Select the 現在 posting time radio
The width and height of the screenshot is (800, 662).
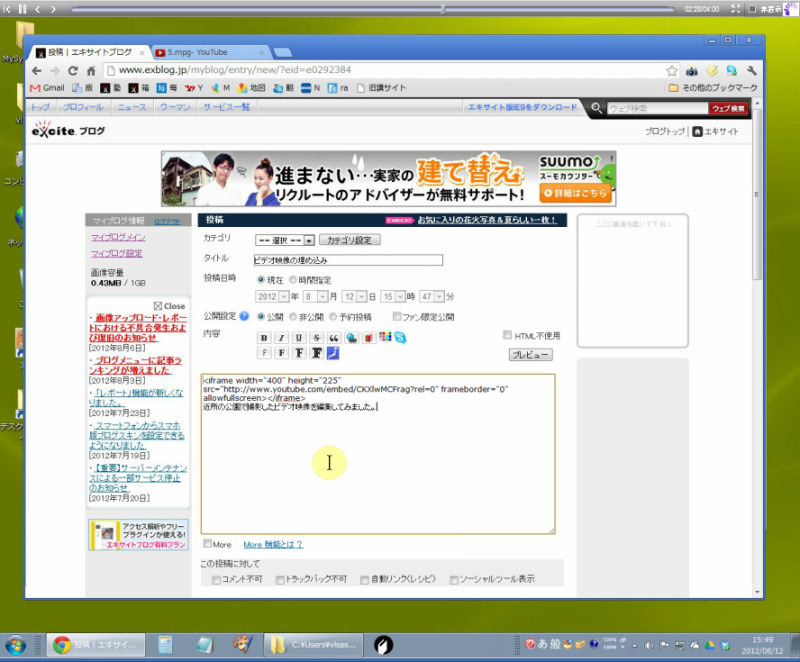261,279
